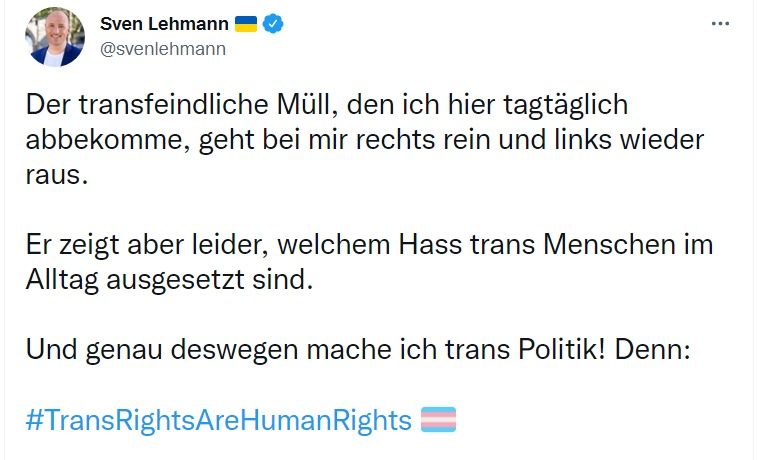
Task: Click the trans pride flag emoji
Action: click(x=438, y=419)
